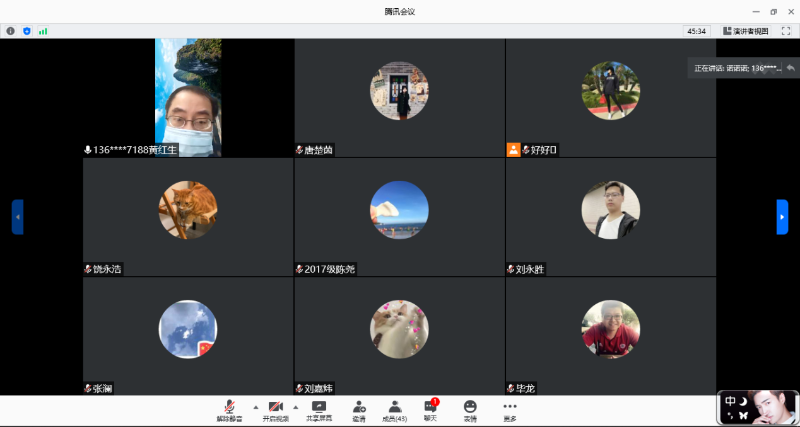This screenshot has width=800, height=427.
Task: Click name label 好好口
Action: tap(544, 150)
